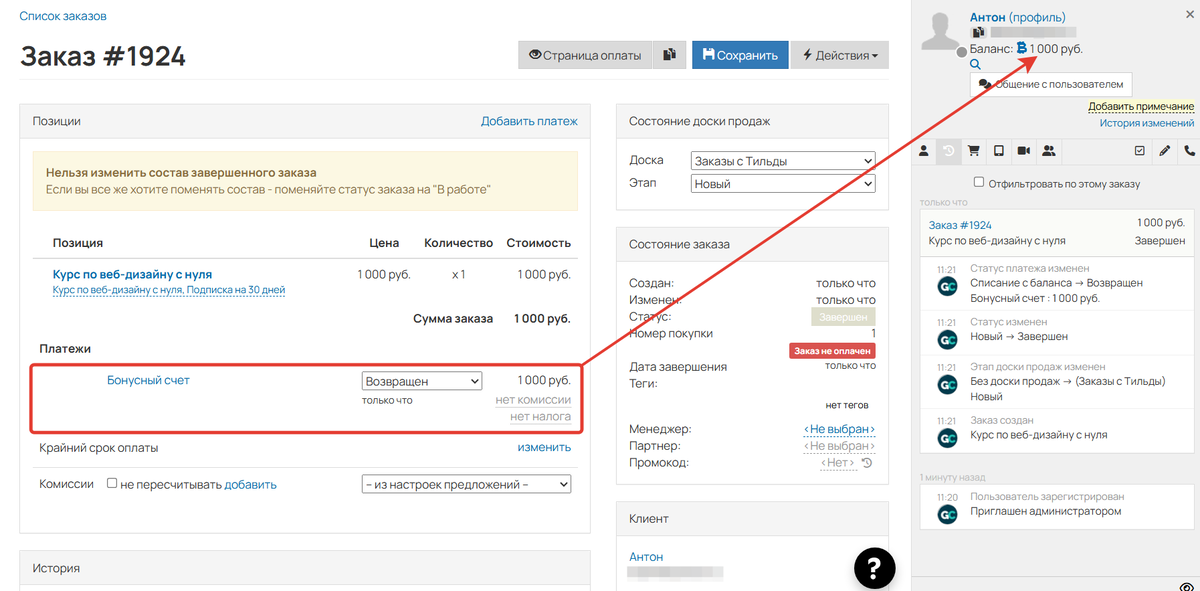Open the tablet icon tab

998,151
